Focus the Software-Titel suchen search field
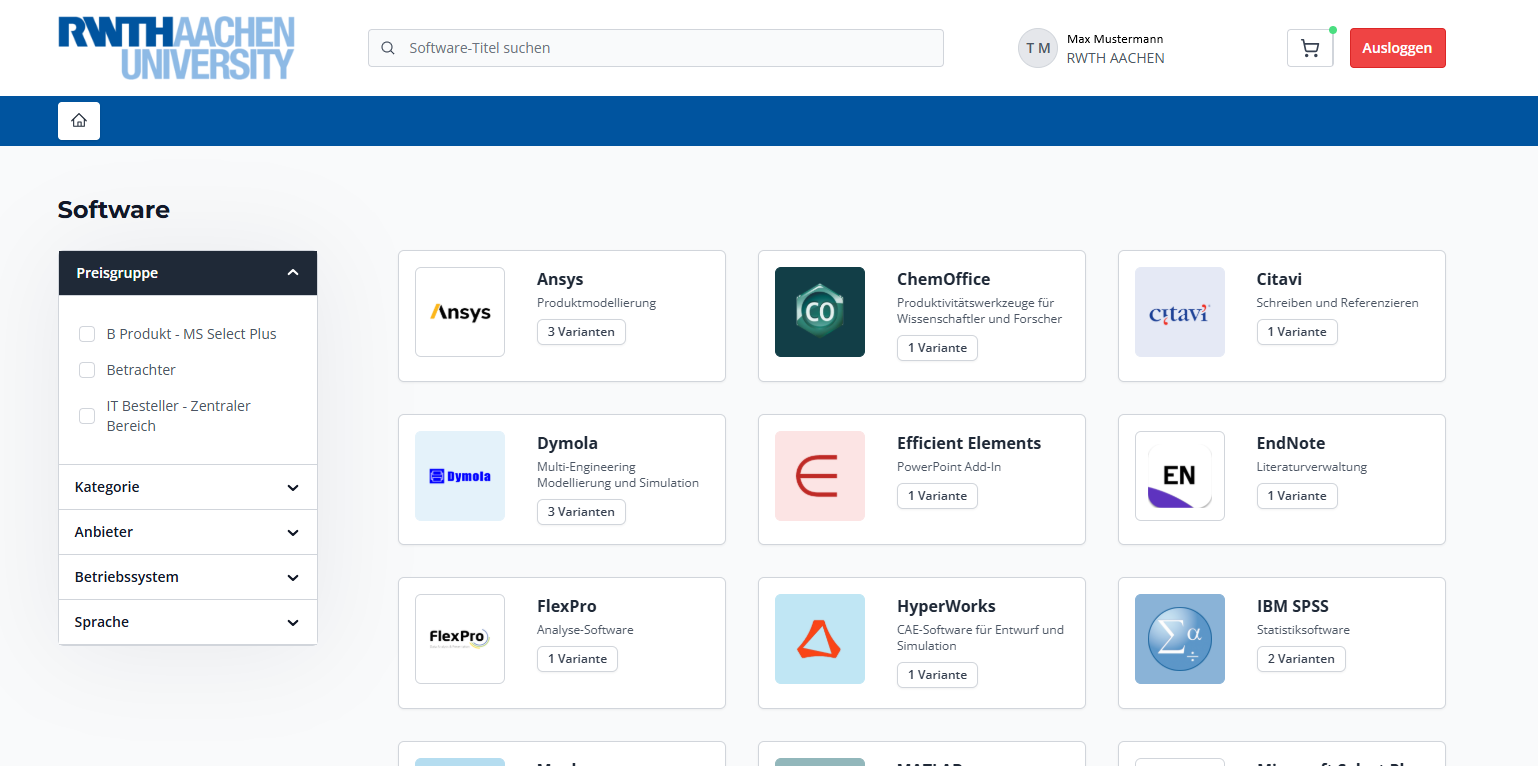Screen dimensions: 1538x766 pos(656,48)
